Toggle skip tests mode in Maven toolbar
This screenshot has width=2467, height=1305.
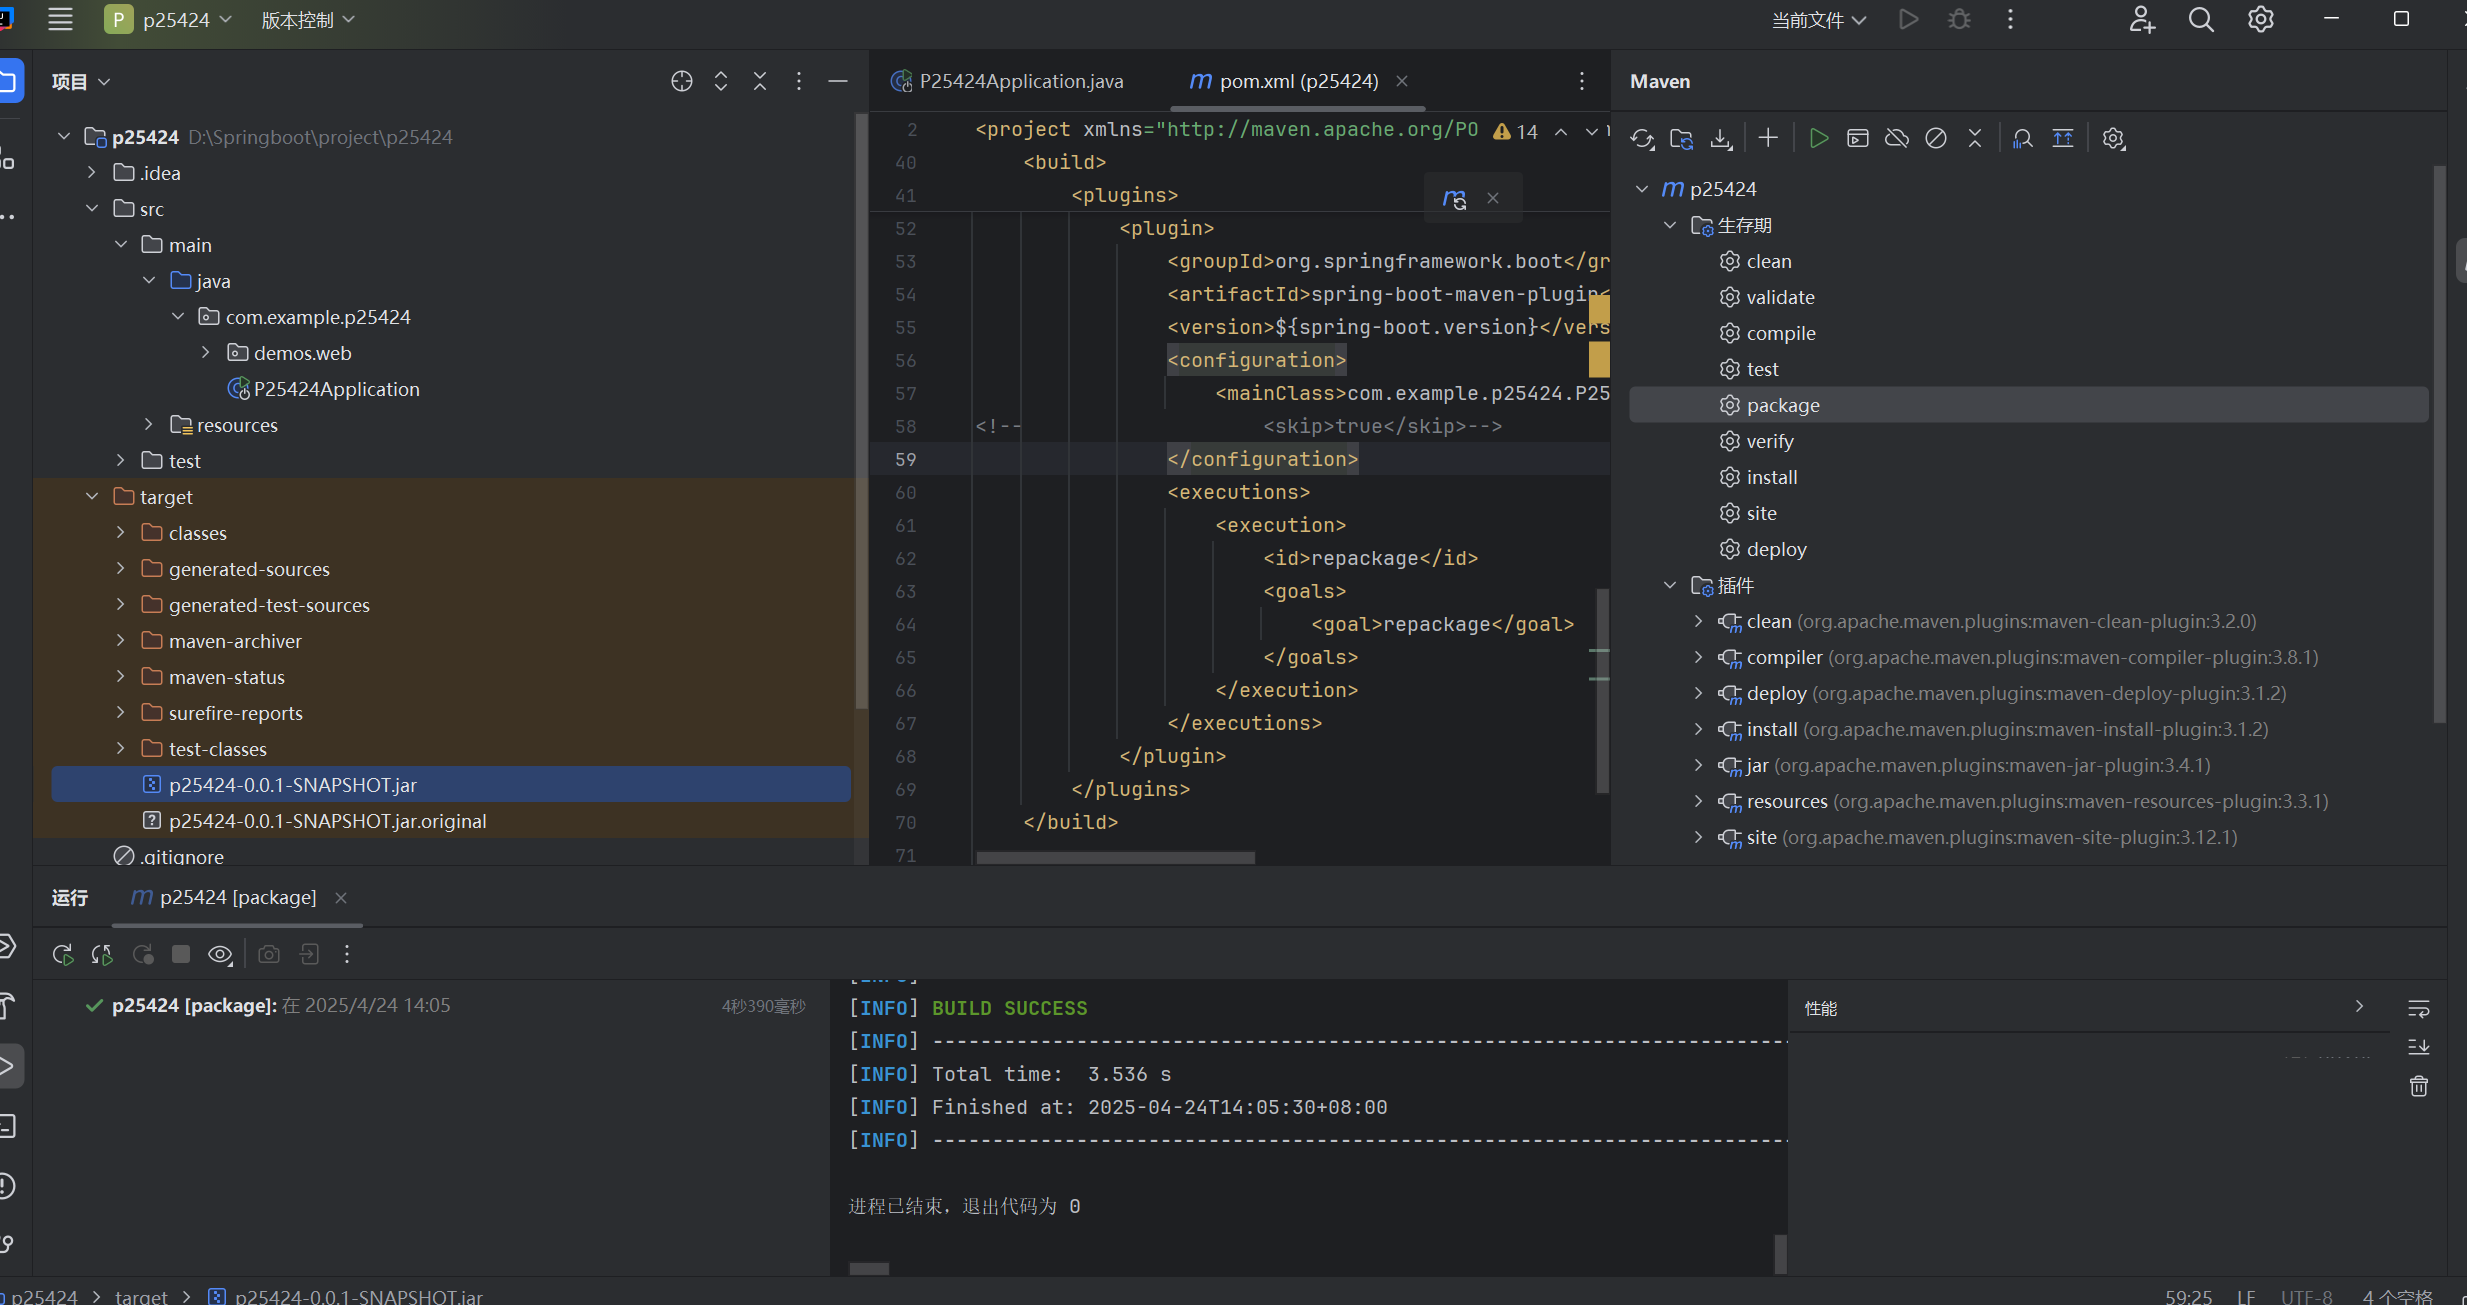1936,139
